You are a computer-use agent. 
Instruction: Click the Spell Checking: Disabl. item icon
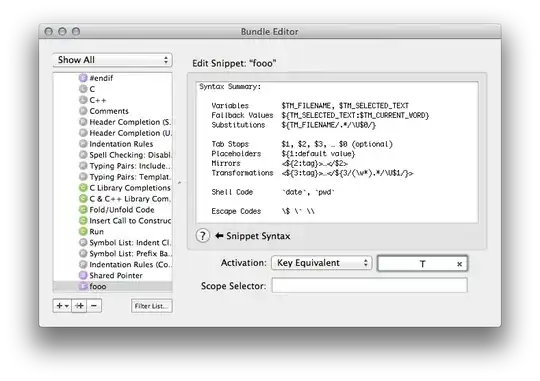(x=83, y=155)
